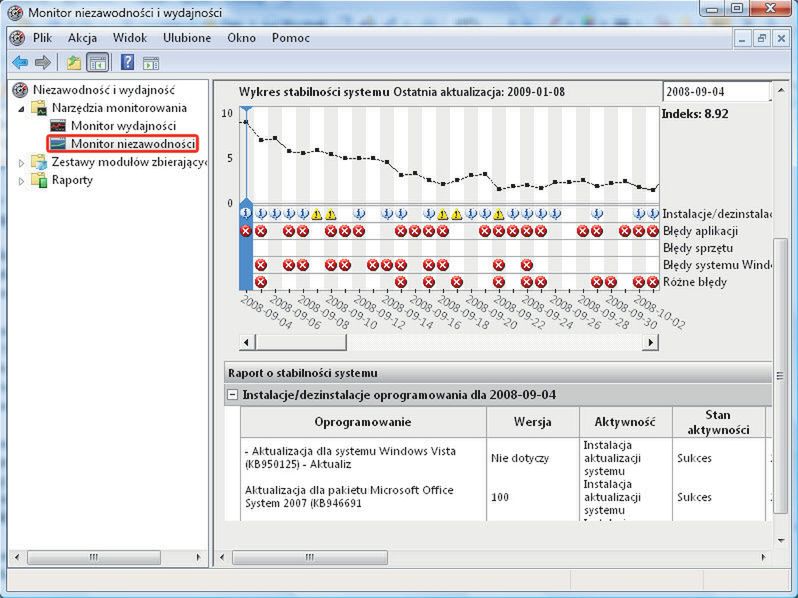Click the Nie dotyczy version cell
The width and height of the screenshot is (798, 598).
pos(520,458)
